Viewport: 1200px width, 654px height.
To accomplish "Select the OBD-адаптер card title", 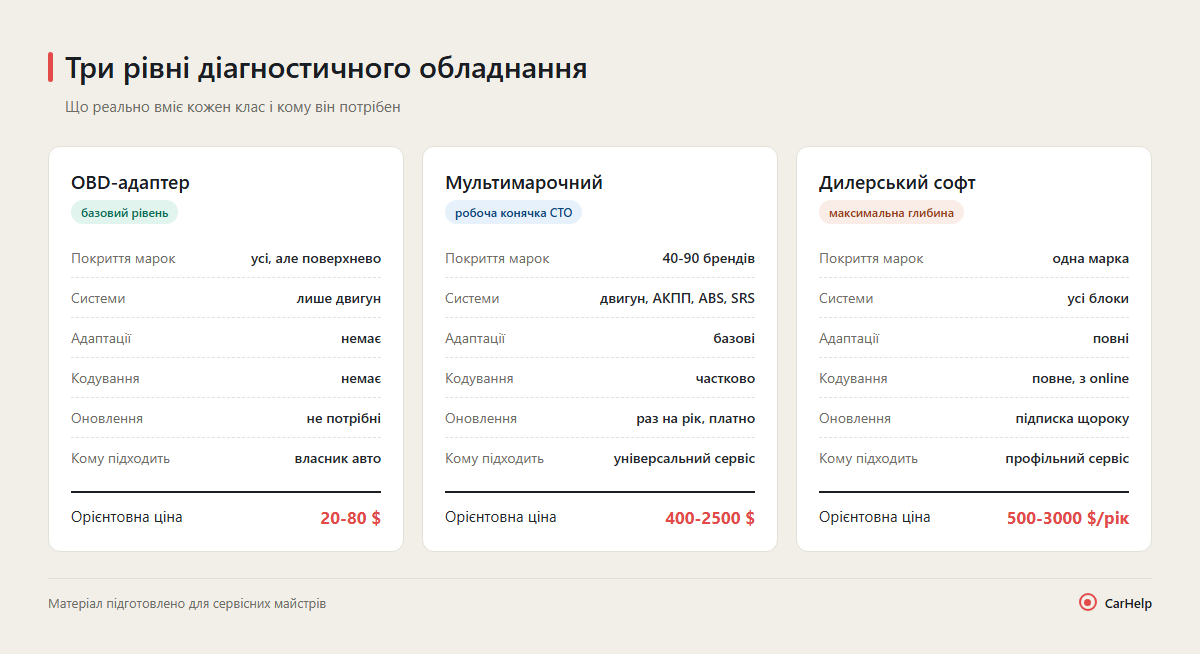I will pyautogui.click(x=130, y=183).
